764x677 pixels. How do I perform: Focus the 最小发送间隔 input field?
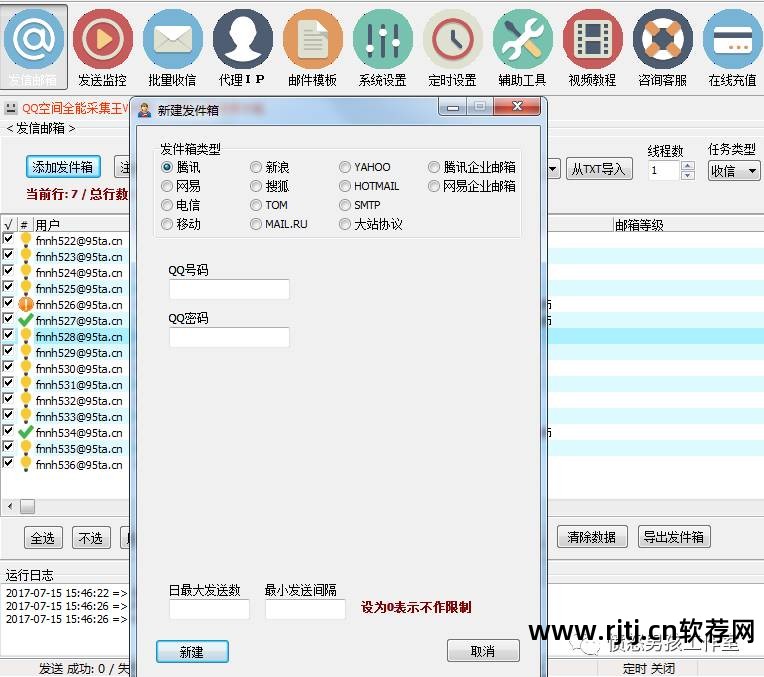305,609
